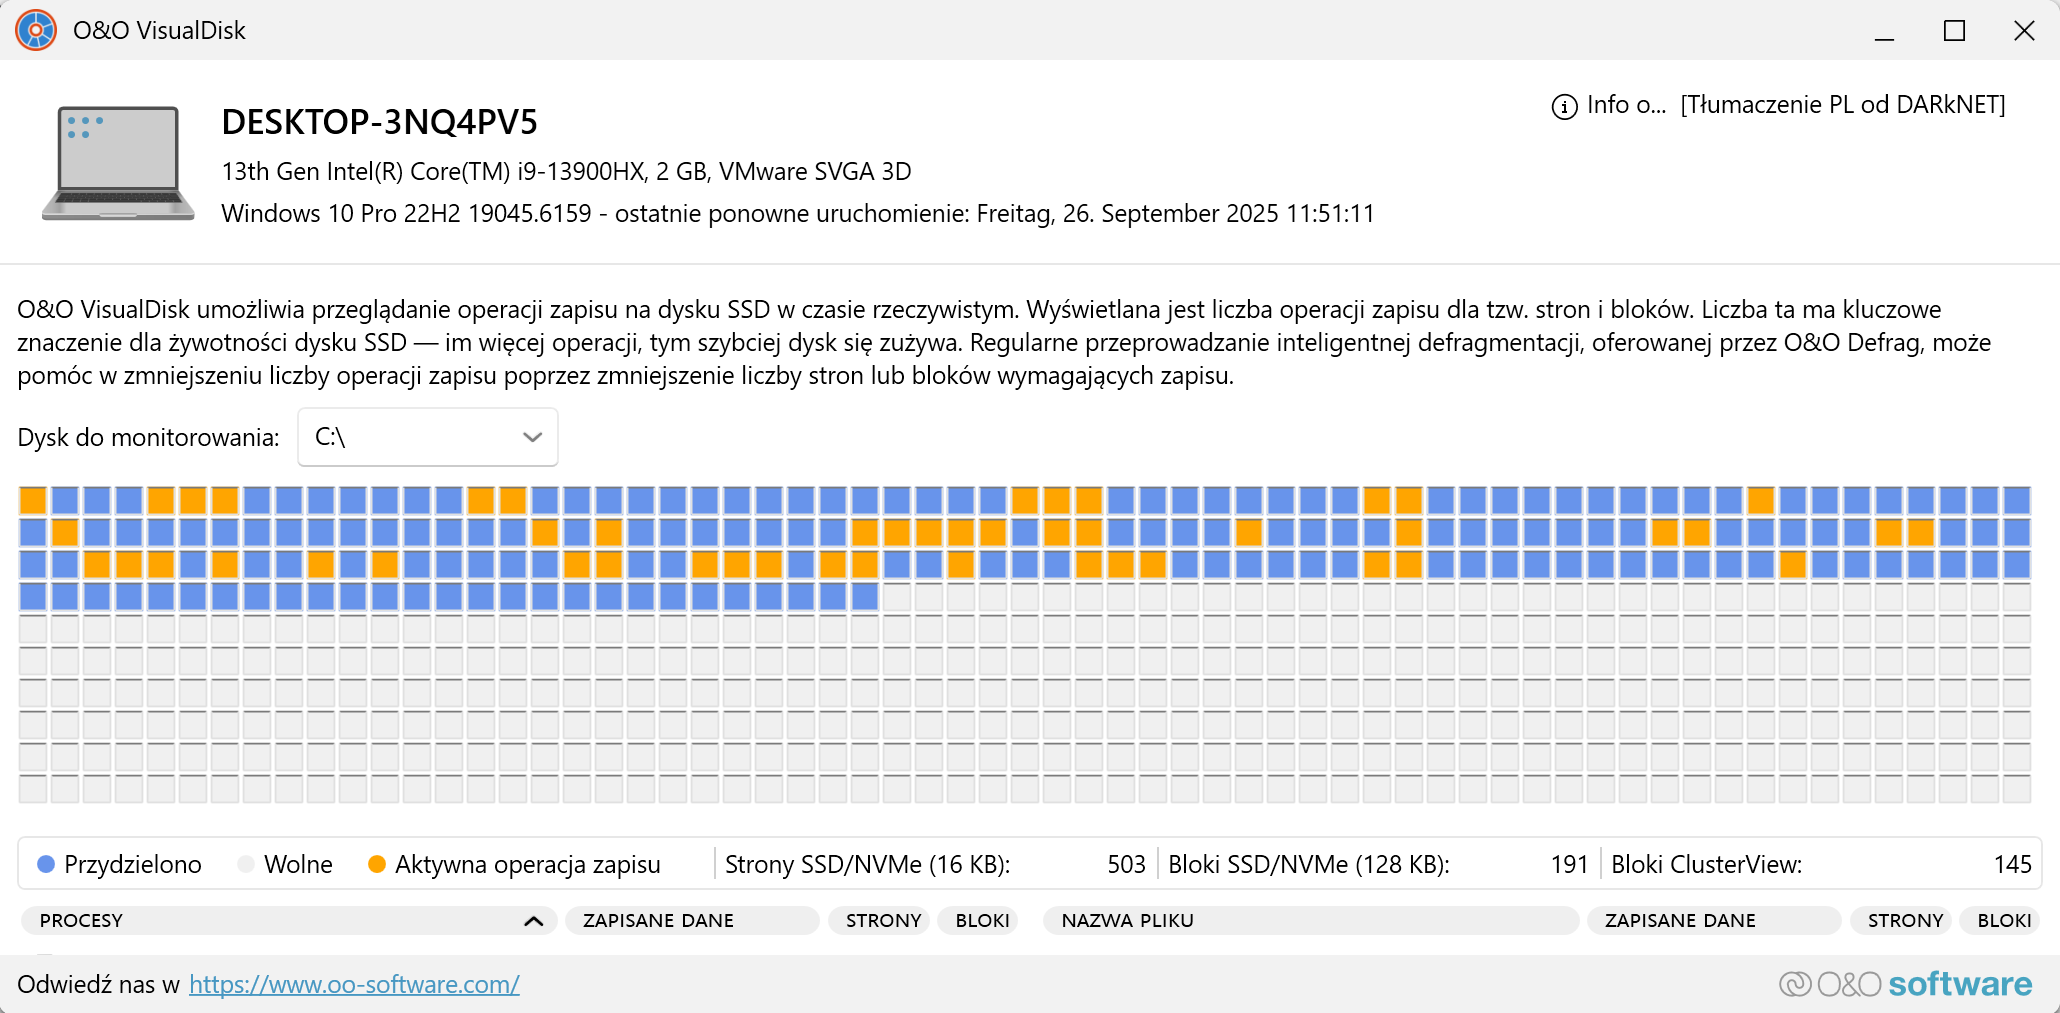Screen dimensions: 2060x1013
Task: Click the Przydzielono legend label
Action: (132, 864)
